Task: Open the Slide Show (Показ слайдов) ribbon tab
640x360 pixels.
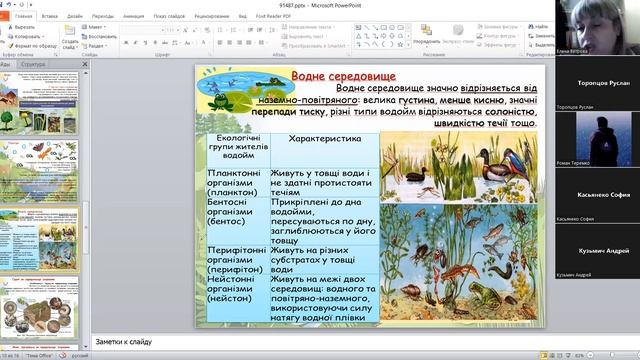Action: pyautogui.click(x=169, y=16)
